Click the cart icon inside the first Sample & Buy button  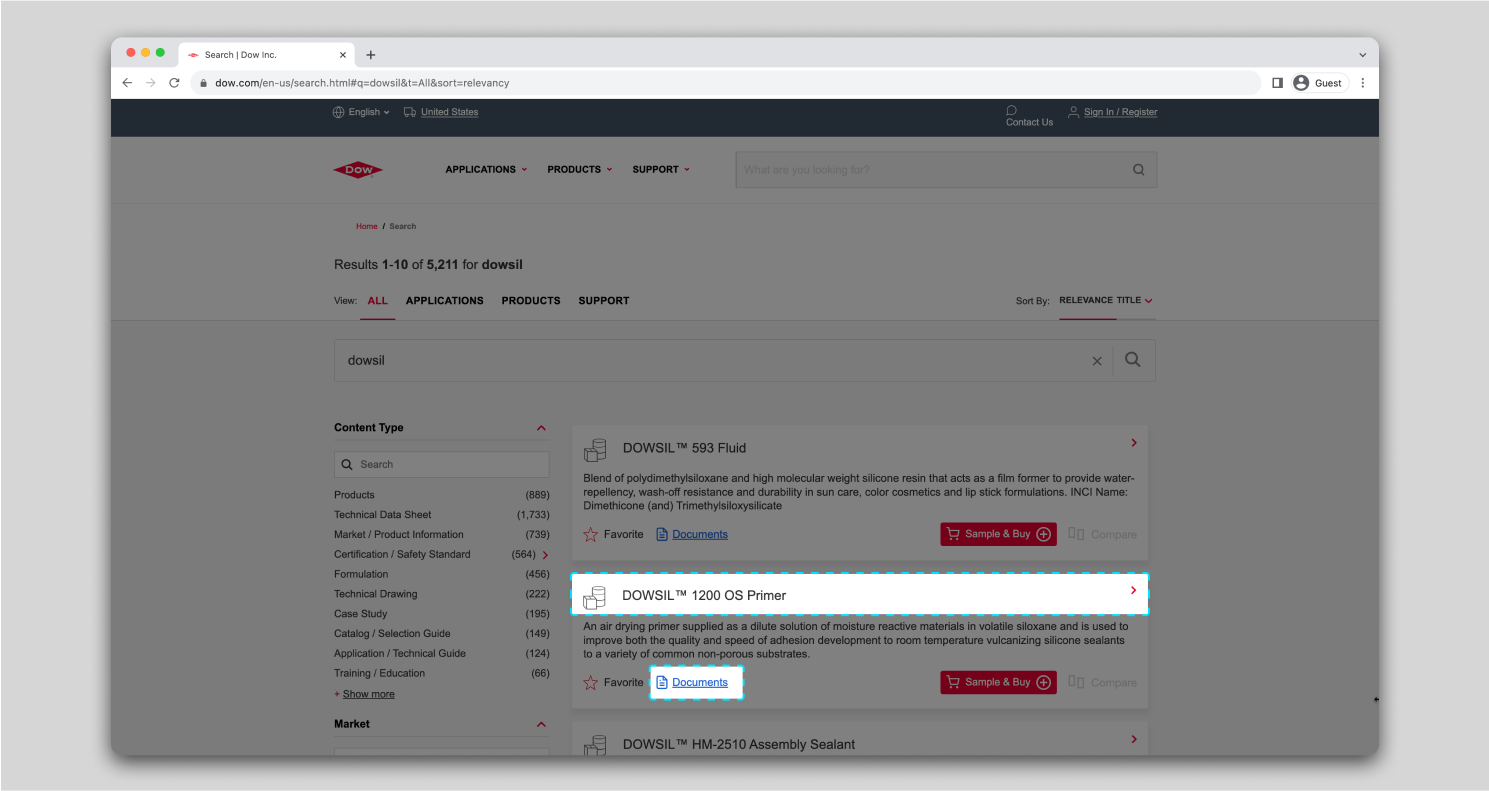tap(955, 534)
